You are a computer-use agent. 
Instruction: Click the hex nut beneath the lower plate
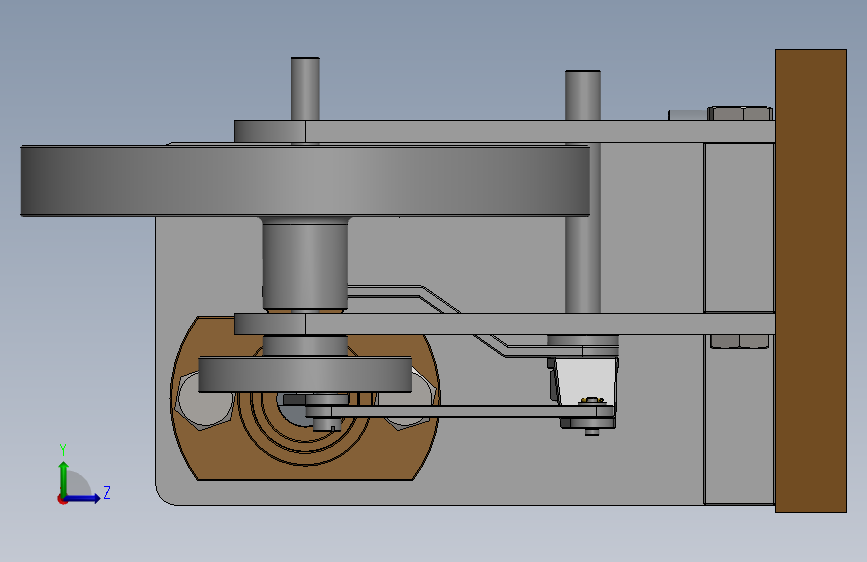(739, 341)
